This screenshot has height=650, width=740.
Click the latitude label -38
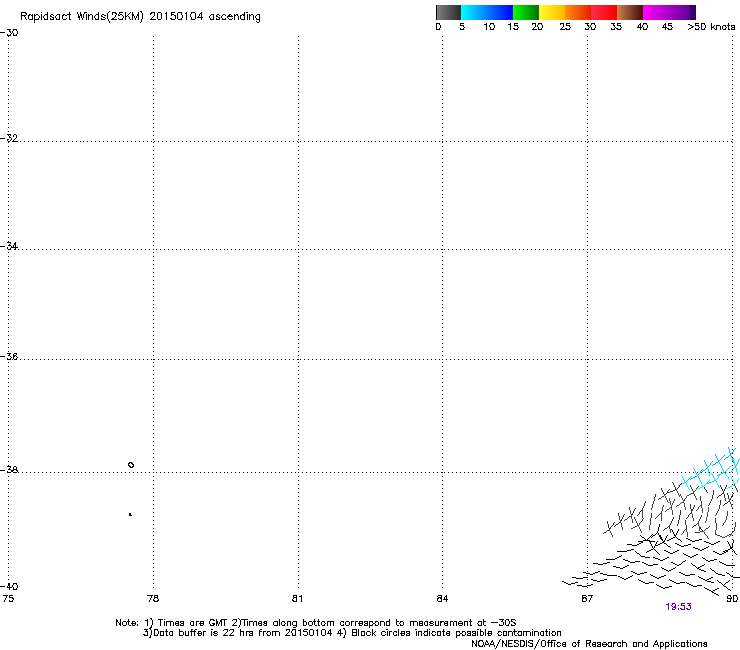point(9,470)
